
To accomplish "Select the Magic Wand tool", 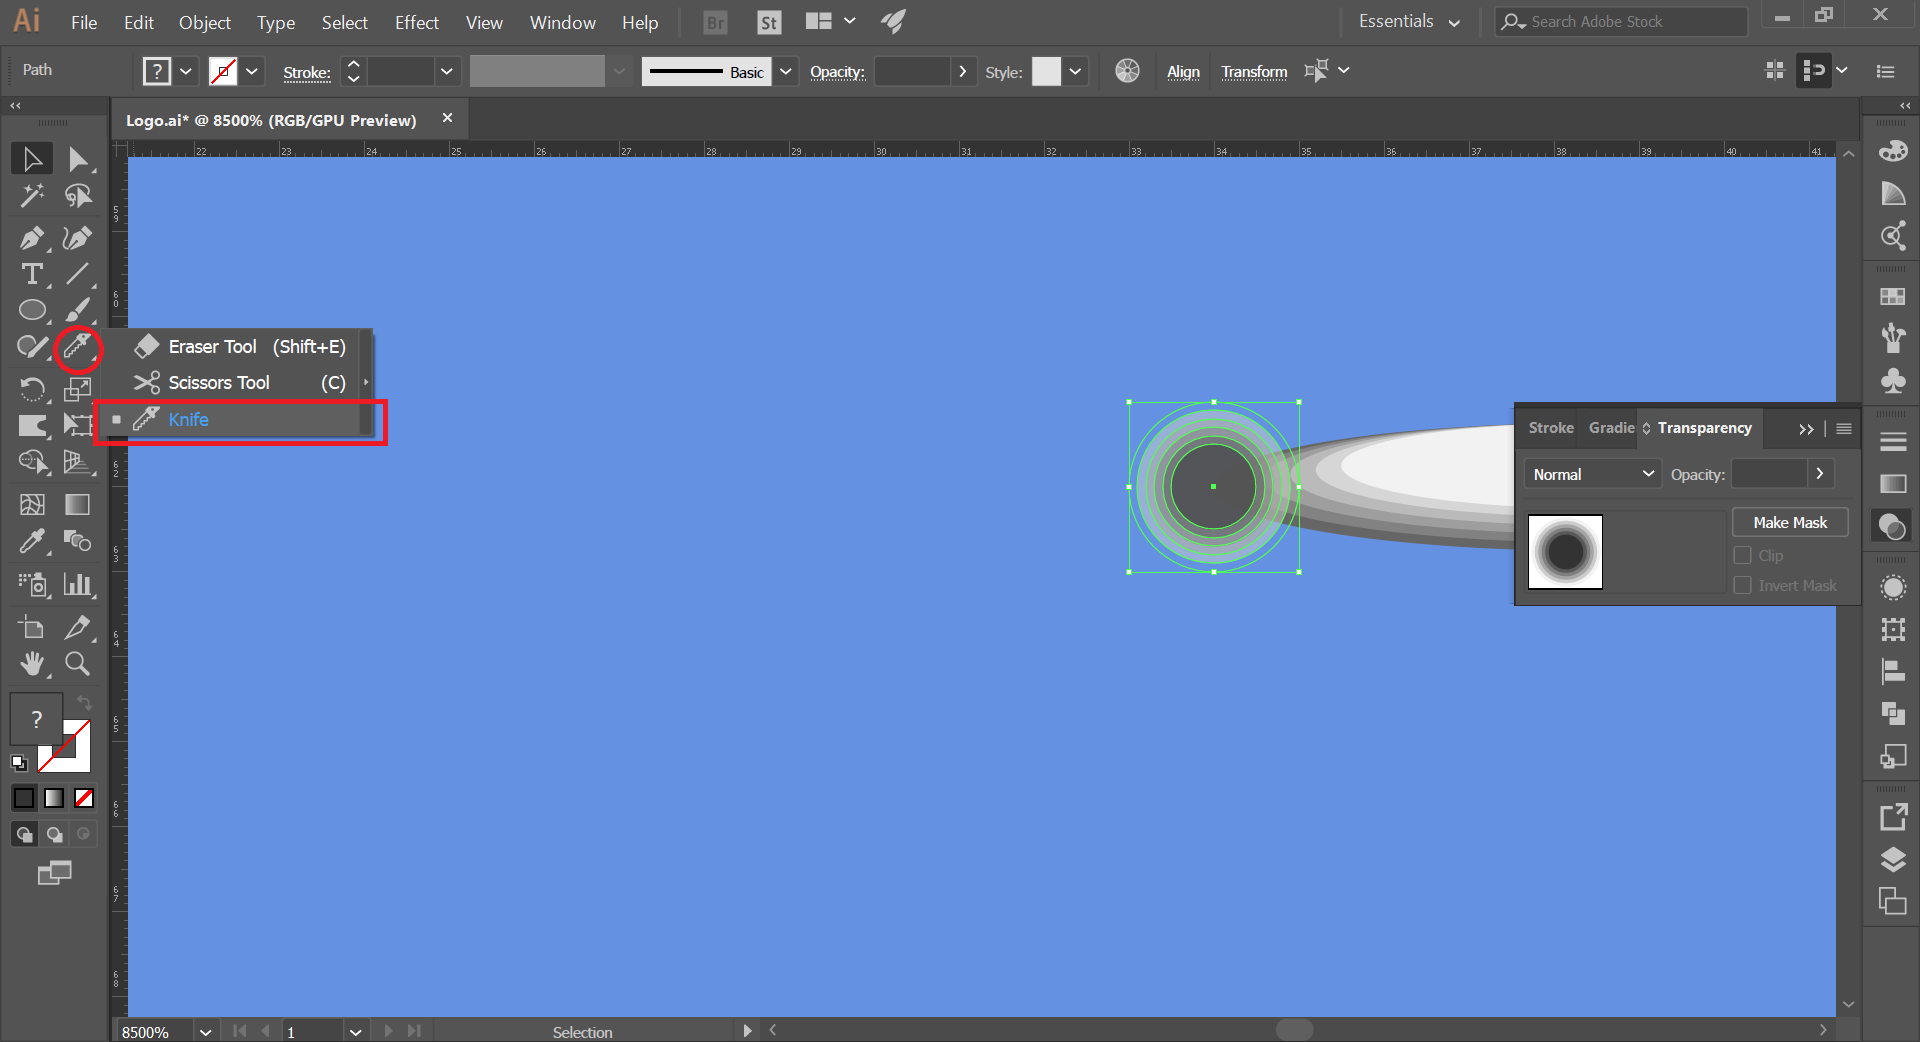I will (x=32, y=196).
